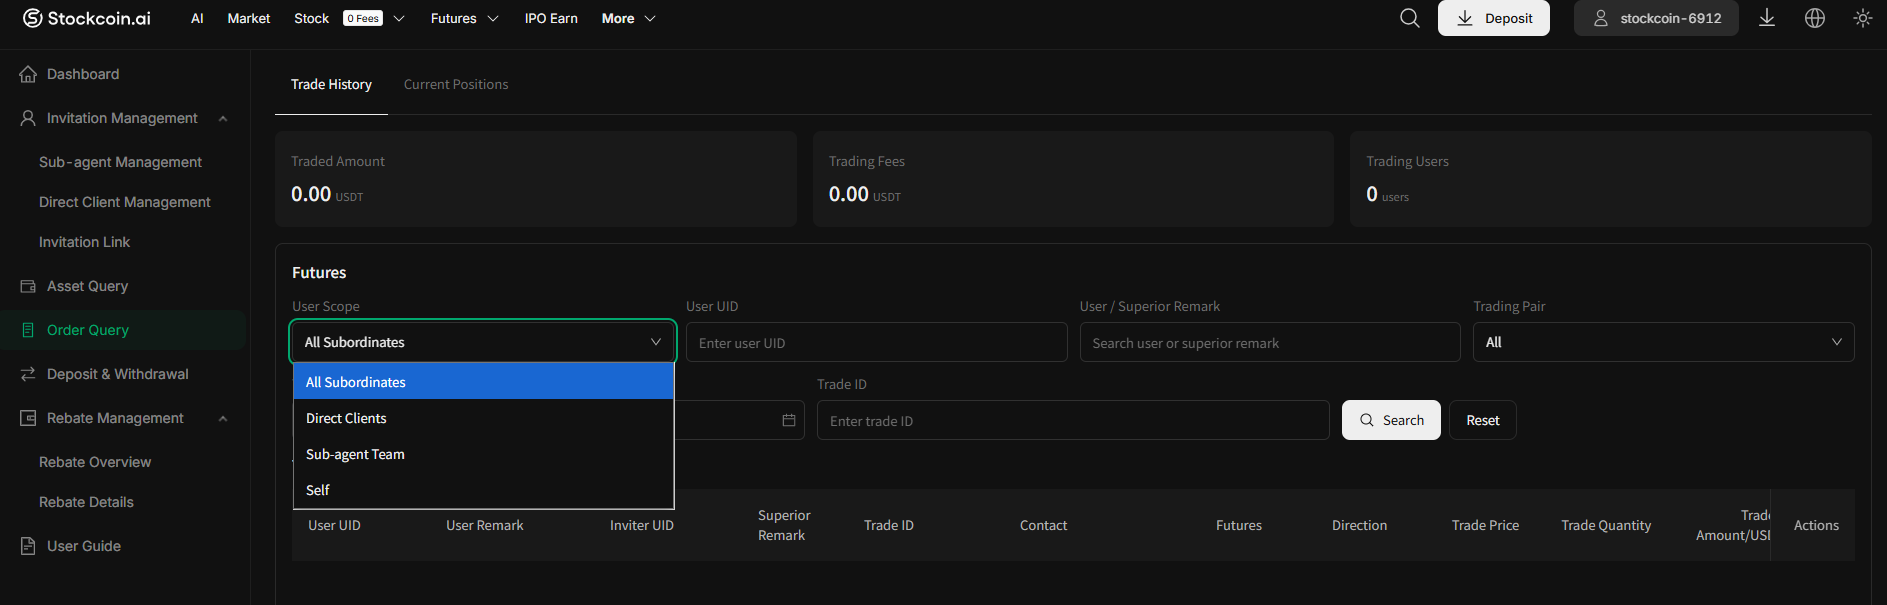Click the Rebate Management icon

coord(28,418)
